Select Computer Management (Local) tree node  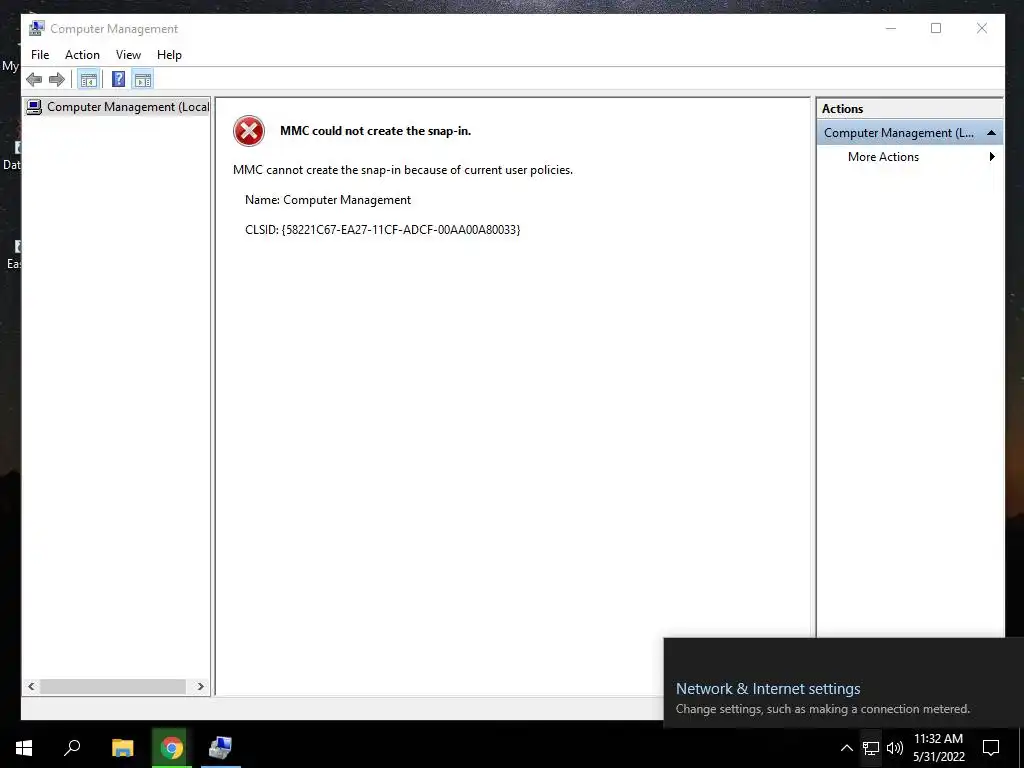[118, 107]
